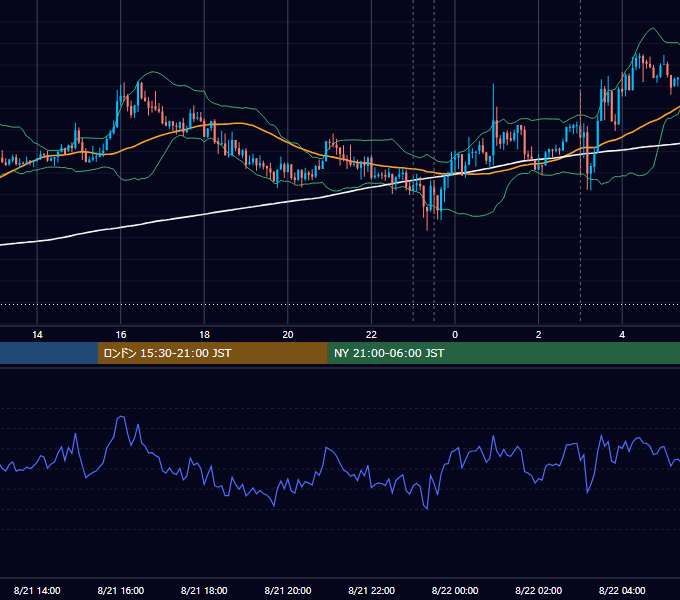
Task: Click the NY session bar 21:00-06:00 JST
Action: tap(503, 353)
